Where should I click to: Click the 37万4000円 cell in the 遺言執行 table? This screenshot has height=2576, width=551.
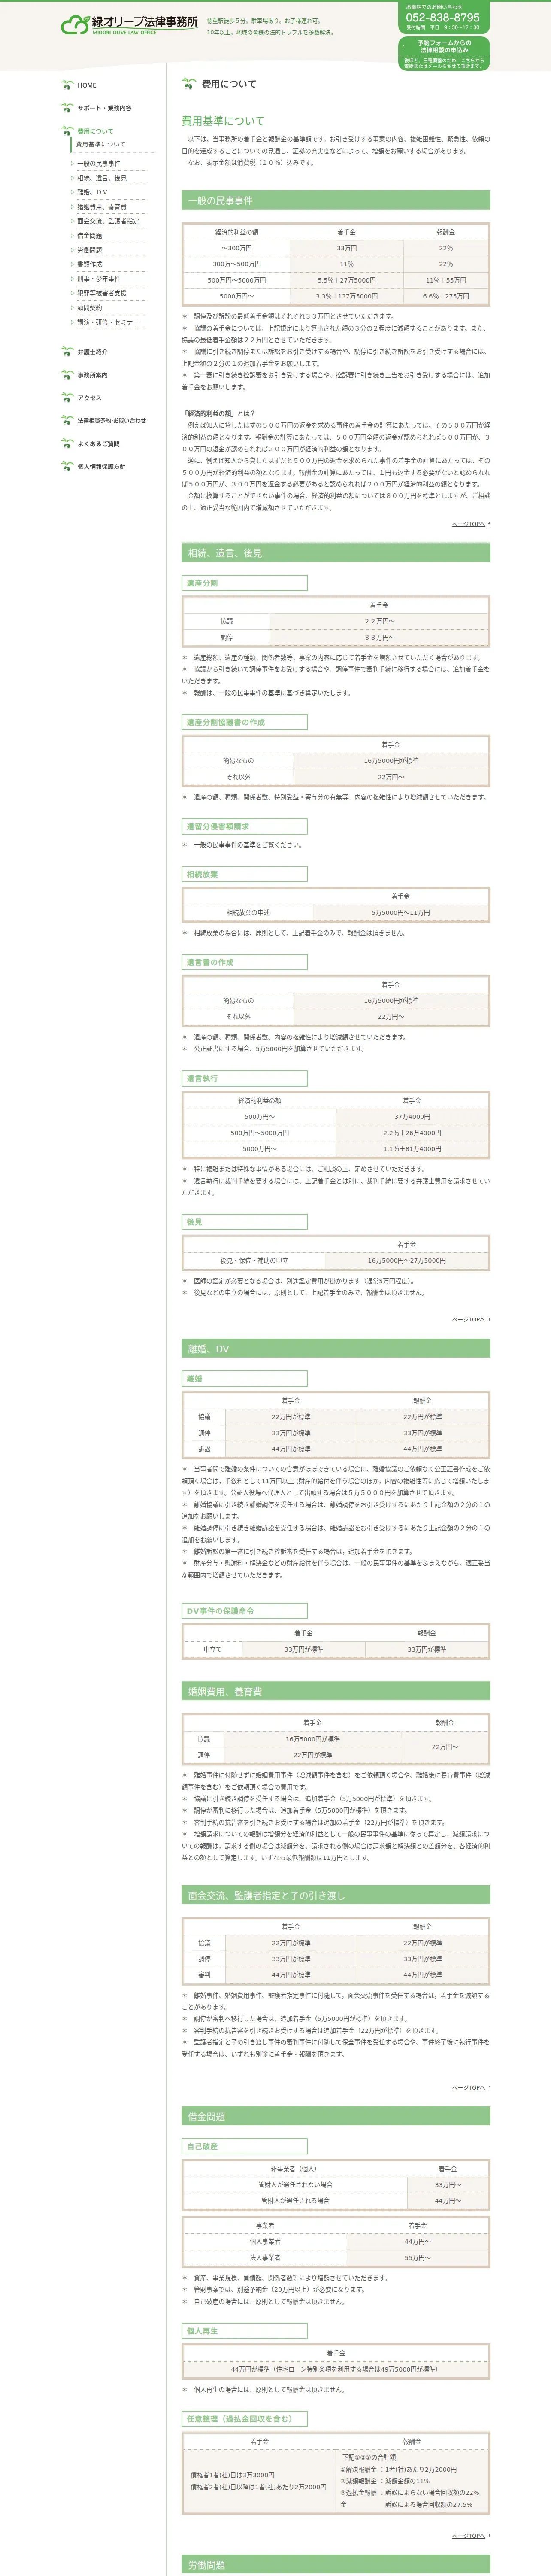[412, 1117]
